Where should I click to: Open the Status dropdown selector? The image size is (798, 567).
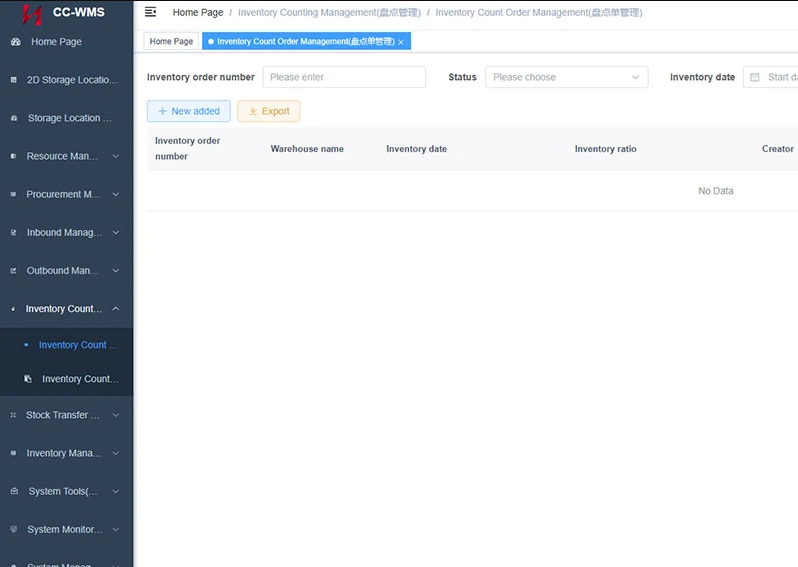(566, 77)
